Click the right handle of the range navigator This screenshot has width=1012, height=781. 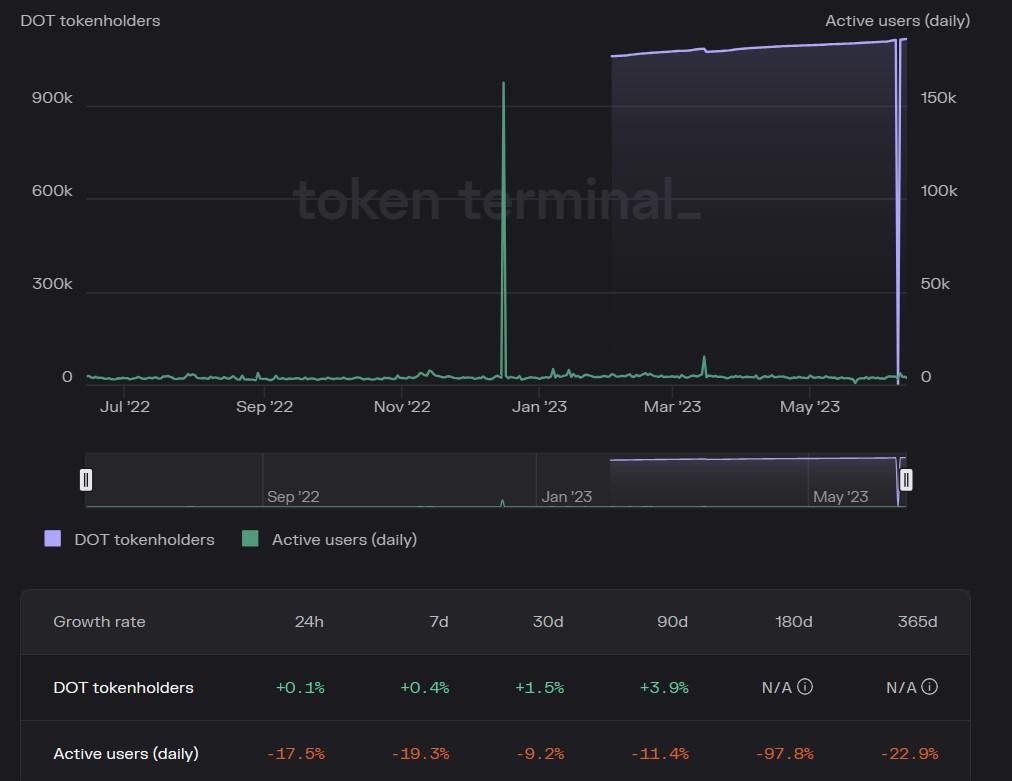pyautogui.click(x=906, y=480)
